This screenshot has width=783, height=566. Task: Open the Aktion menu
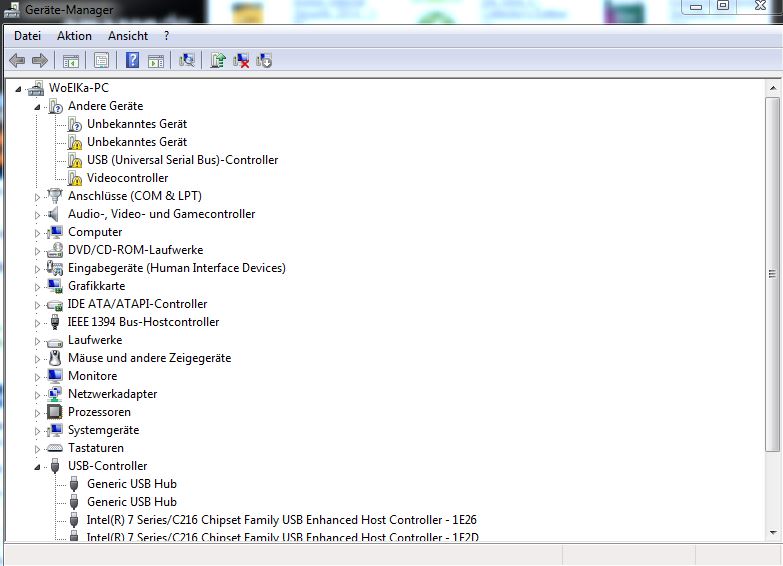(x=74, y=36)
